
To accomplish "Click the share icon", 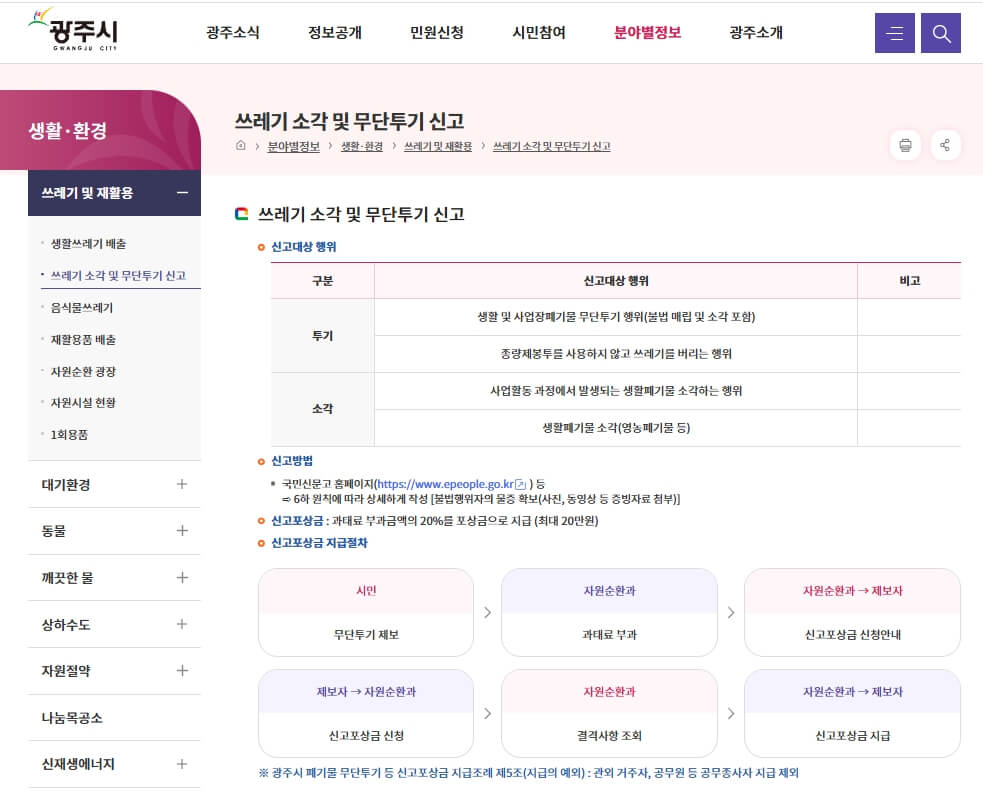I will [945, 145].
